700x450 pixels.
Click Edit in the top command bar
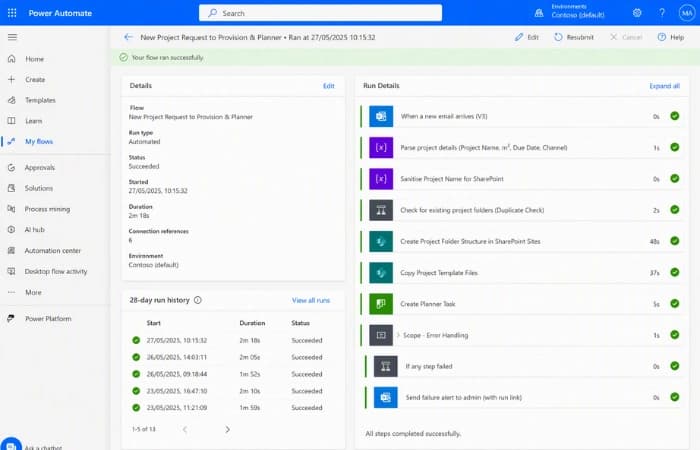[527, 37]
